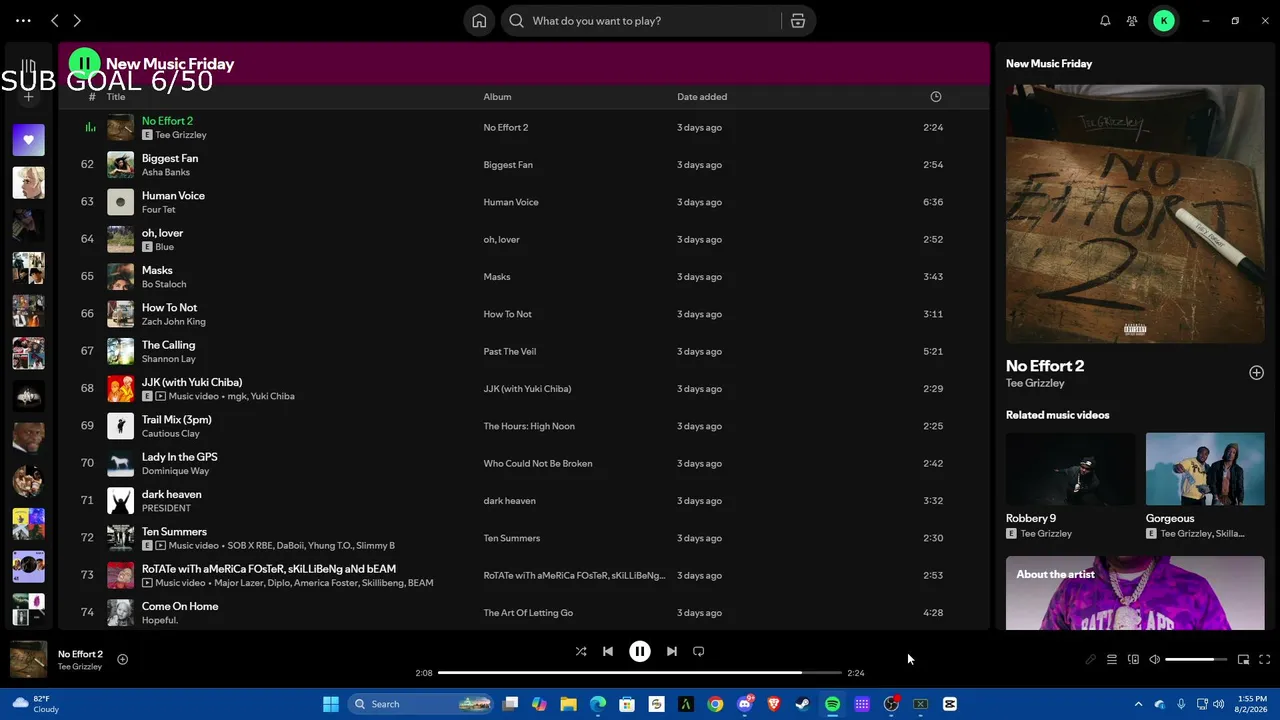The height and width of the screenshot is (720, 1280).
Task: Sort by the Date added column header
Action: [702, 97]
